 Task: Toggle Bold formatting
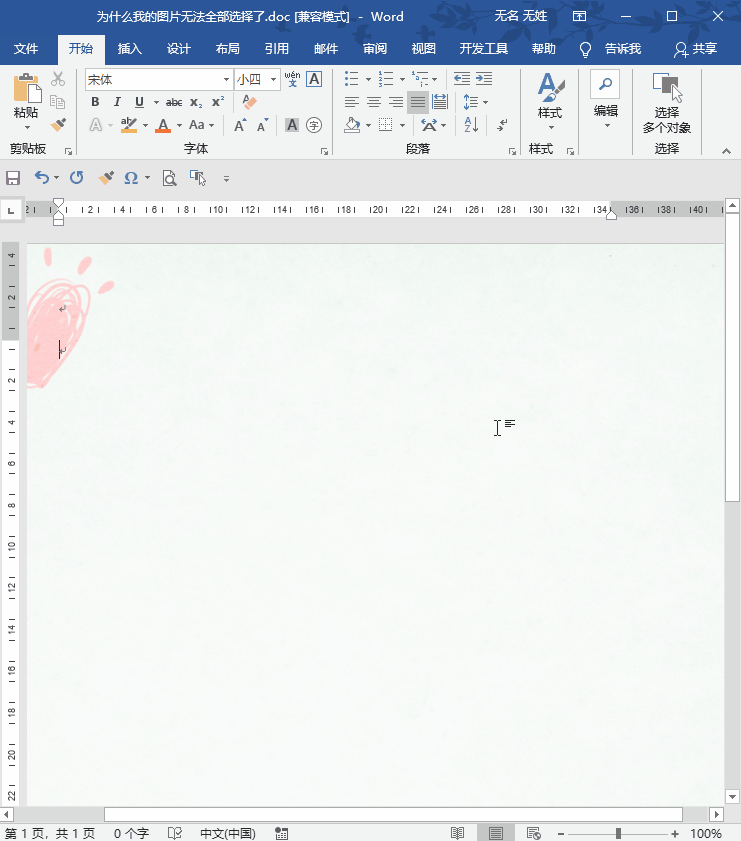95,102
